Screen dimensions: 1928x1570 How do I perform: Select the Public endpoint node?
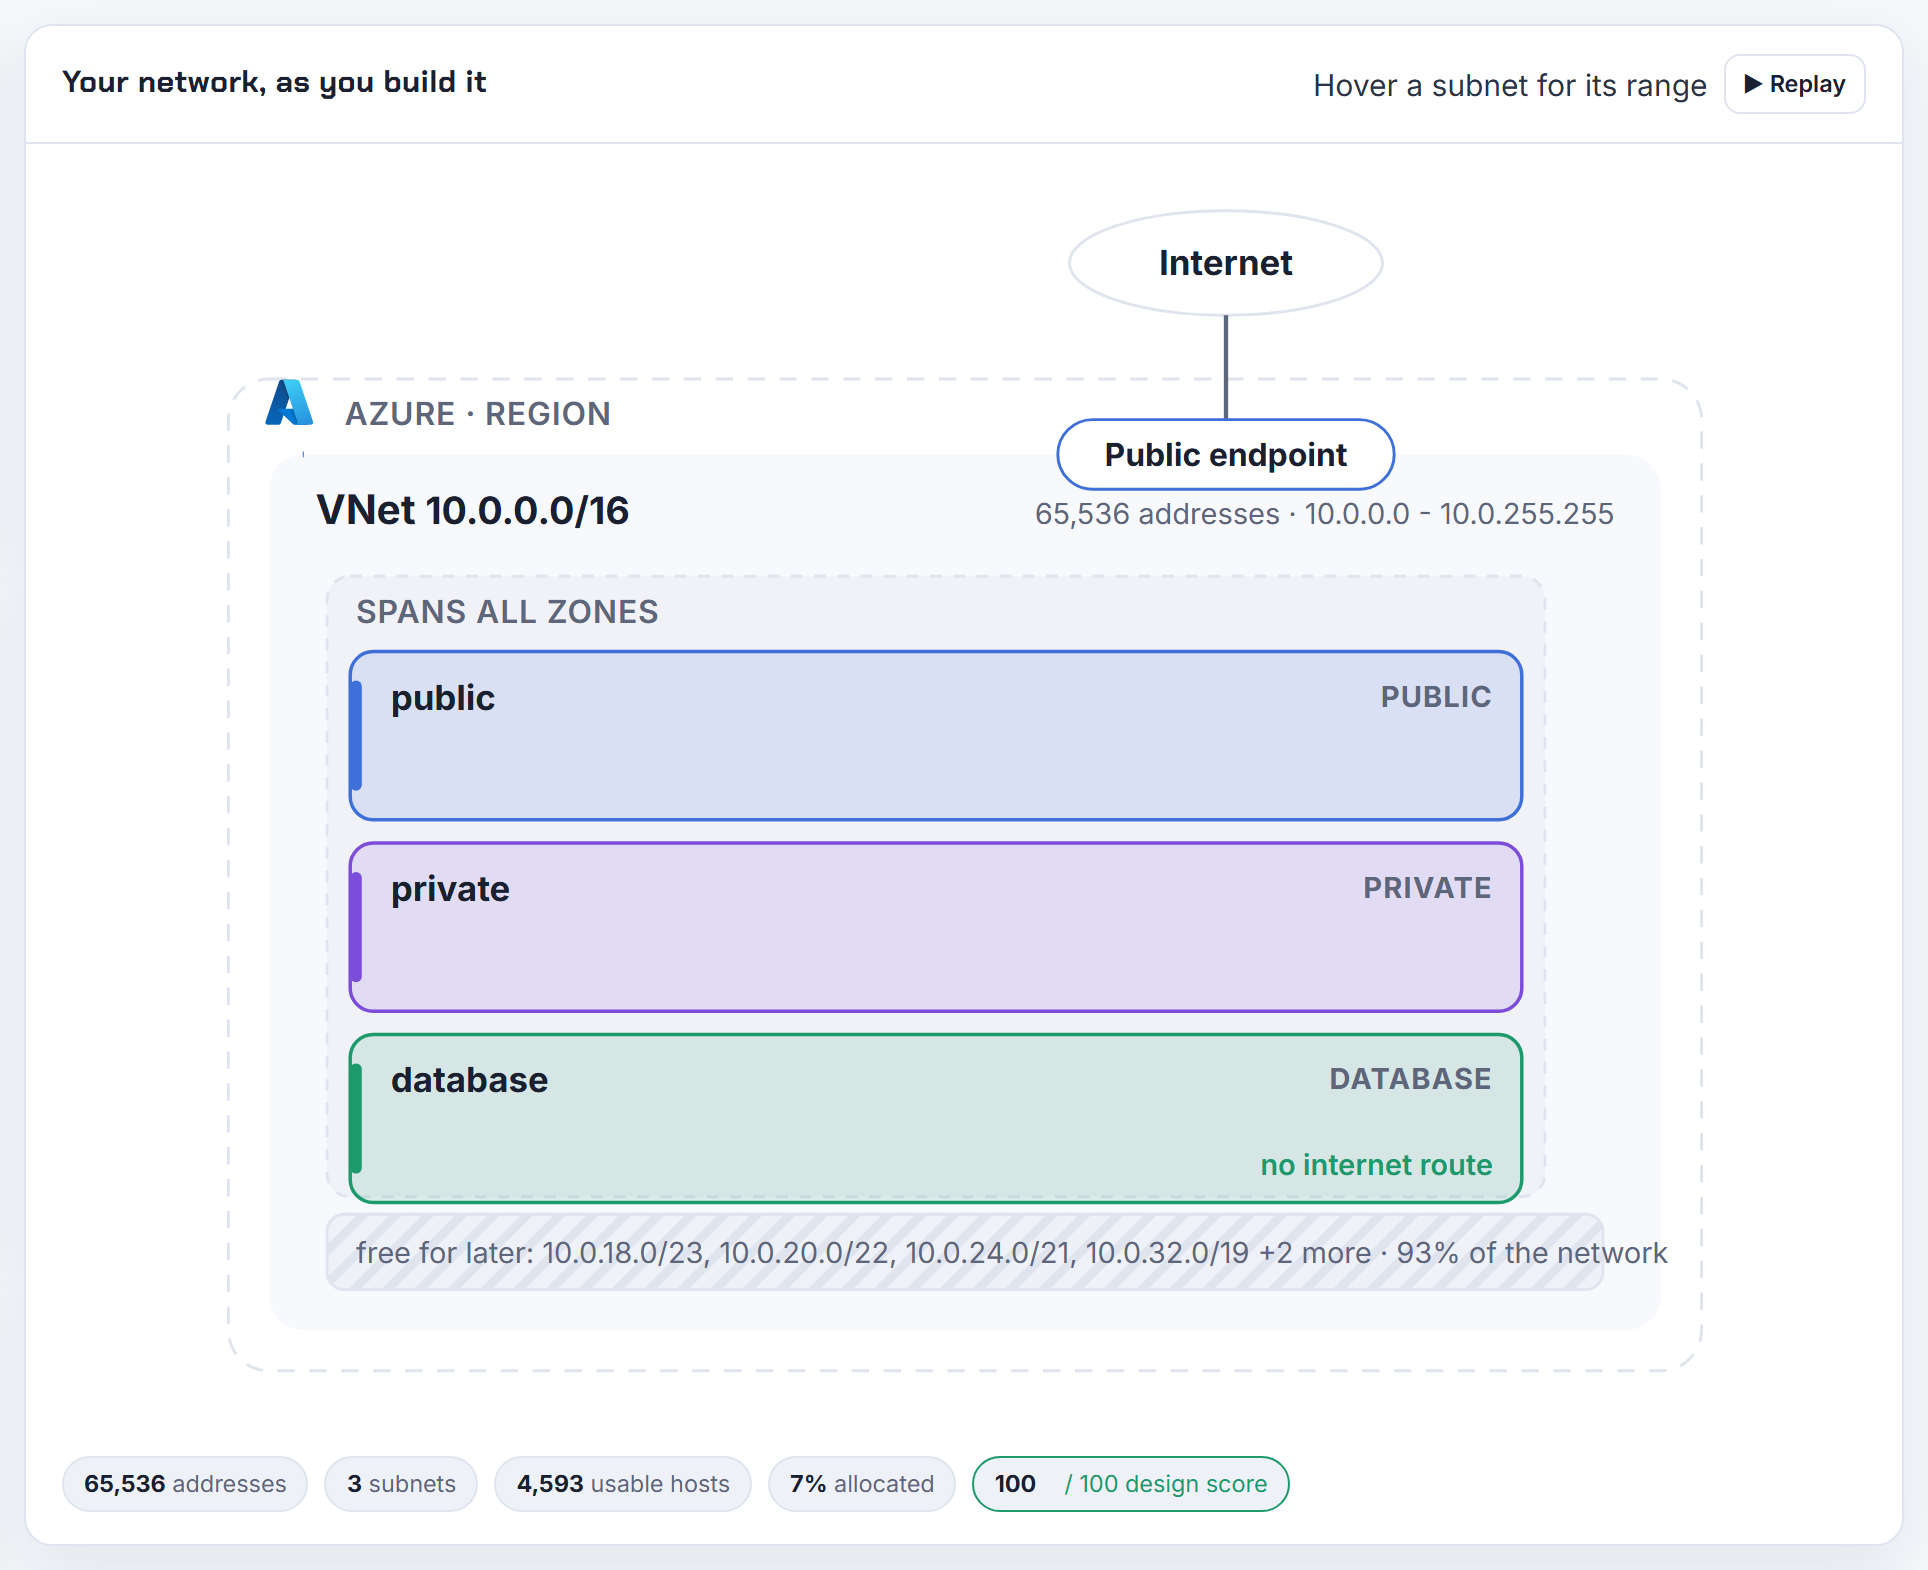coord(1225,455)
